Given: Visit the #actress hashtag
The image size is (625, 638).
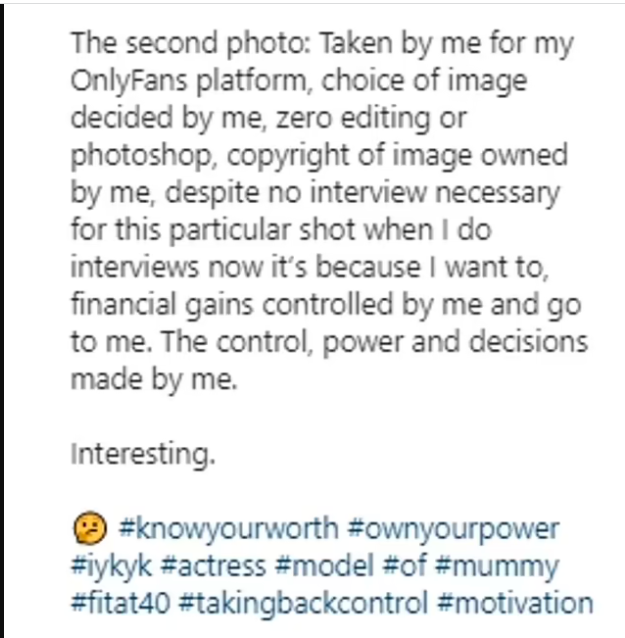Looking at the screenshot, I should 213,566.
